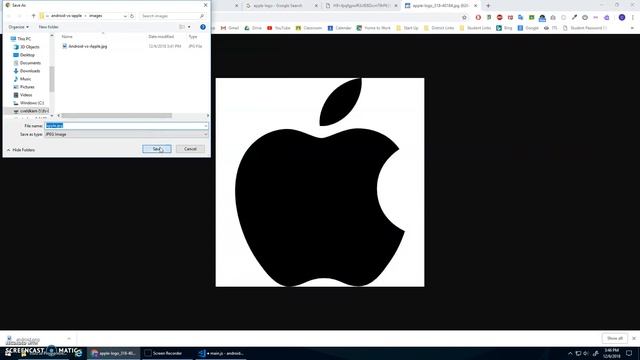This screenshot has height=360, width=640.
Task: Open Home to Work bookmark
Action: point(373,28)
